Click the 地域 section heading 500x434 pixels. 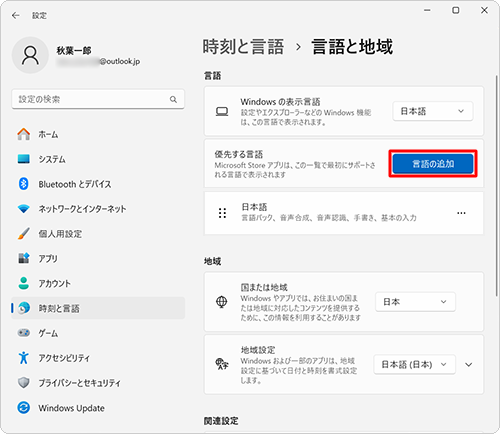pos(212,261)
